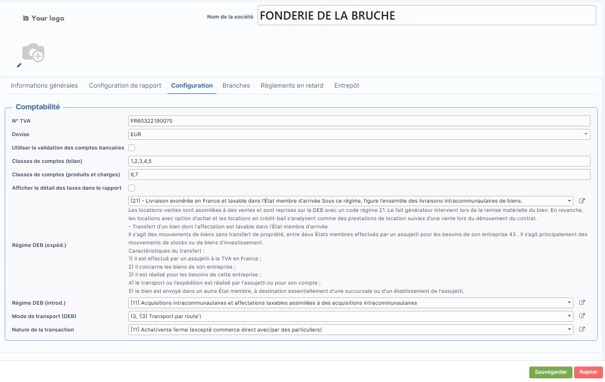The image size is (605, 382).
Task: Click the Nom de la société label
Action: click(x=230, y=17)
